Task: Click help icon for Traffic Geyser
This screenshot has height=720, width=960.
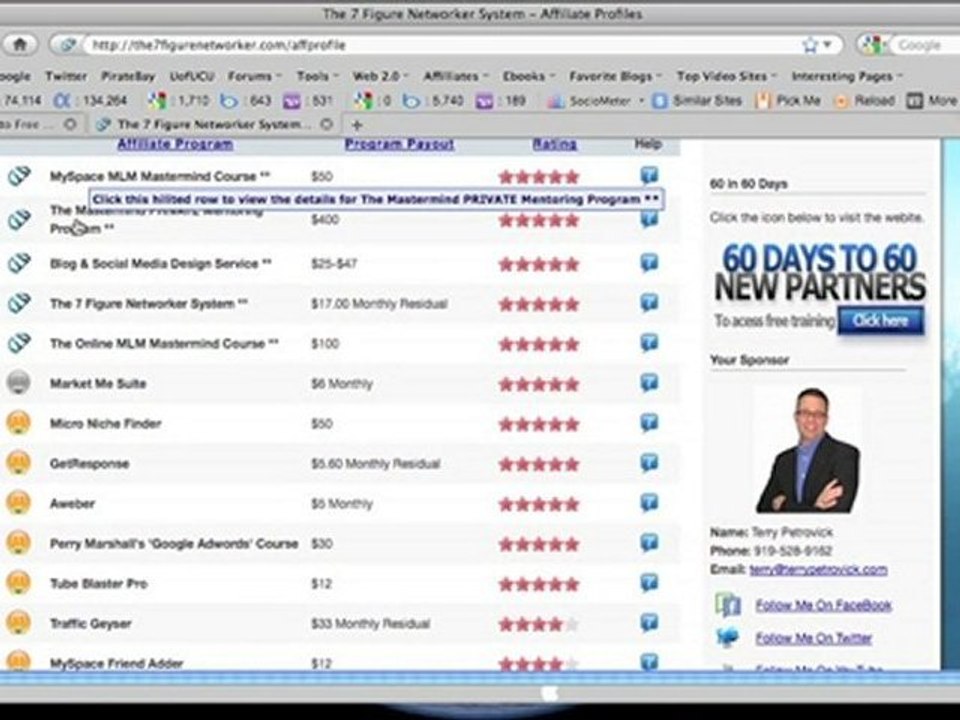Action: click(649, 623)
